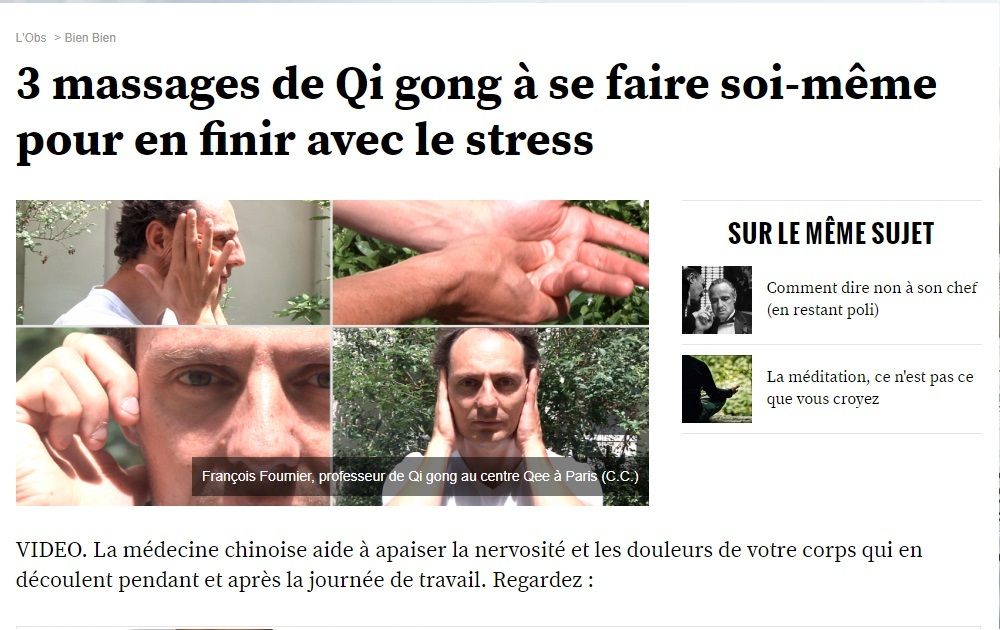Click the (C.C.) photo credit in the caption
The height and width of the screenshot is (630, 1000).
[x=619, y=476]
